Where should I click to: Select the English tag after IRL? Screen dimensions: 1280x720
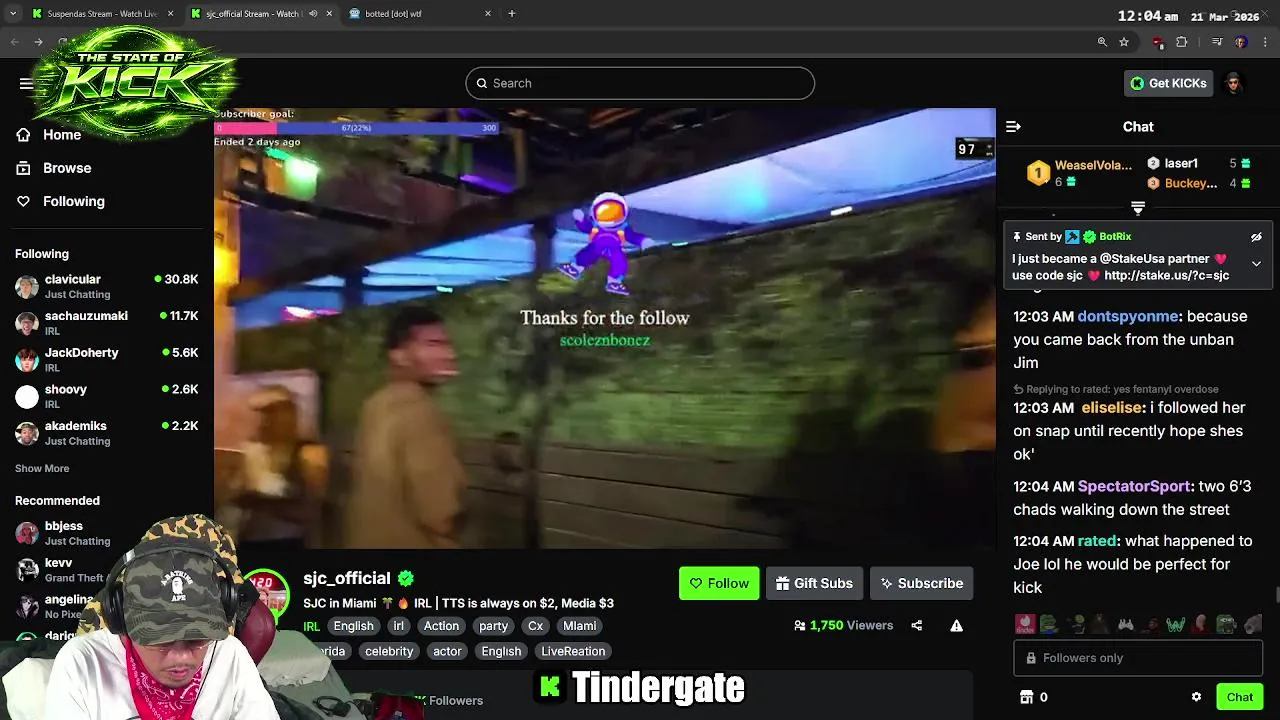tap(353, 626)
